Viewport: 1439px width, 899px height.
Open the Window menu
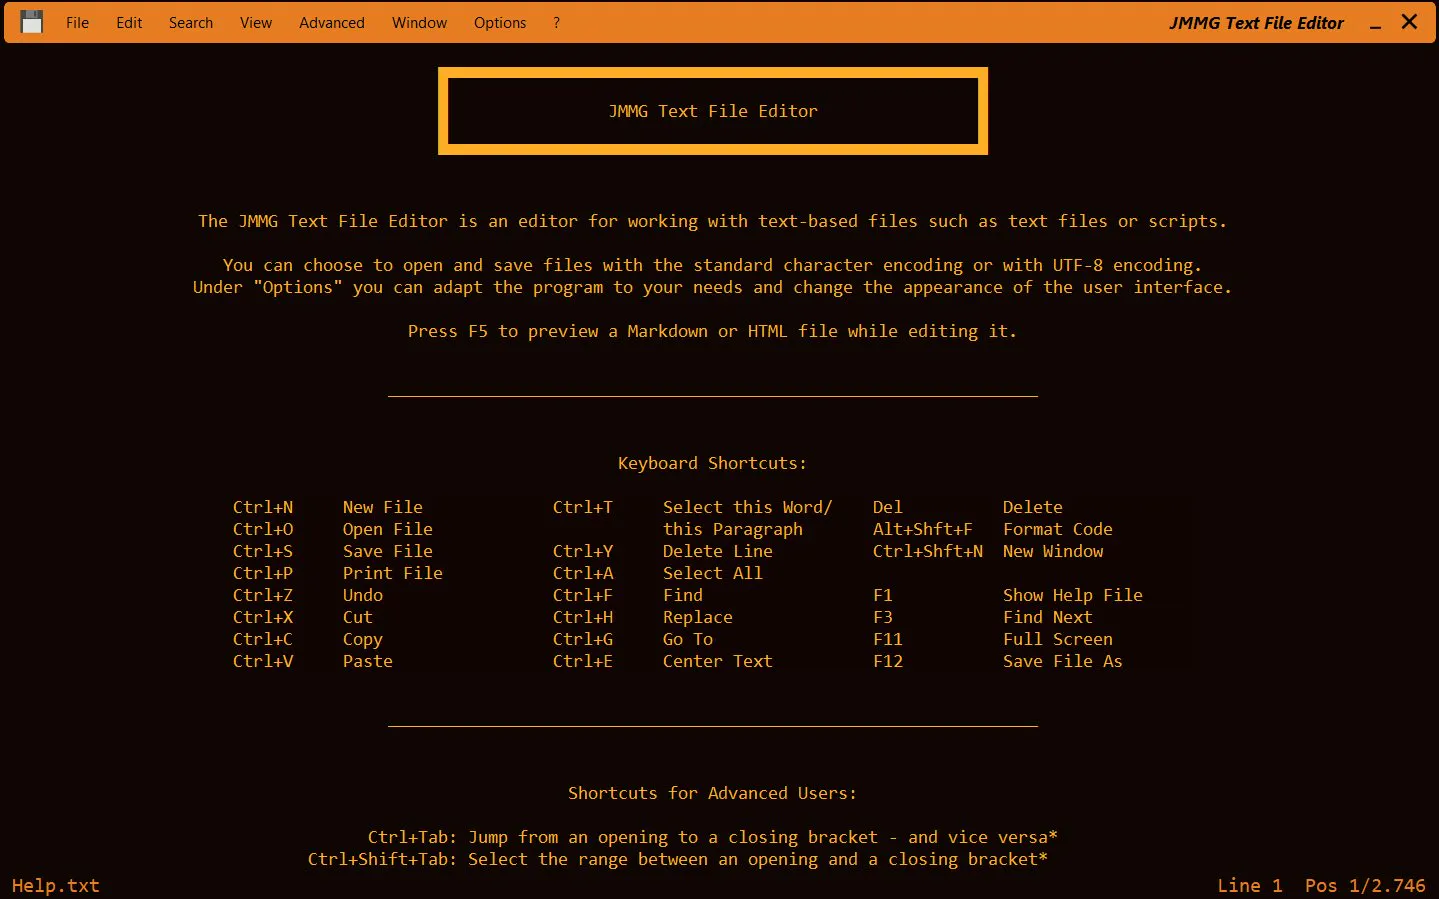tap(419, 23)
